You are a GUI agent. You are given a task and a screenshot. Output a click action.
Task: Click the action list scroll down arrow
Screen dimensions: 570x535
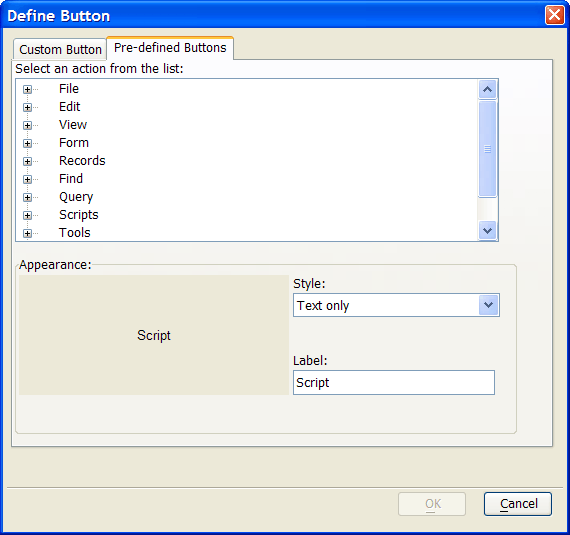pos(487,230)
